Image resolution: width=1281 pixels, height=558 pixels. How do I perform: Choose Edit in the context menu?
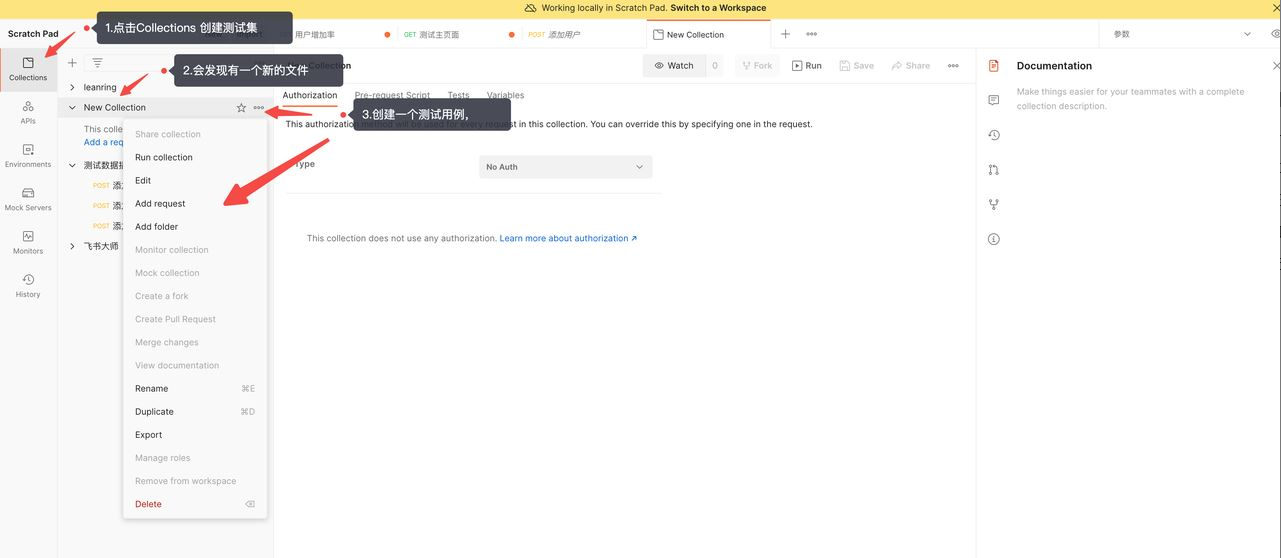(x=195, y=180)
